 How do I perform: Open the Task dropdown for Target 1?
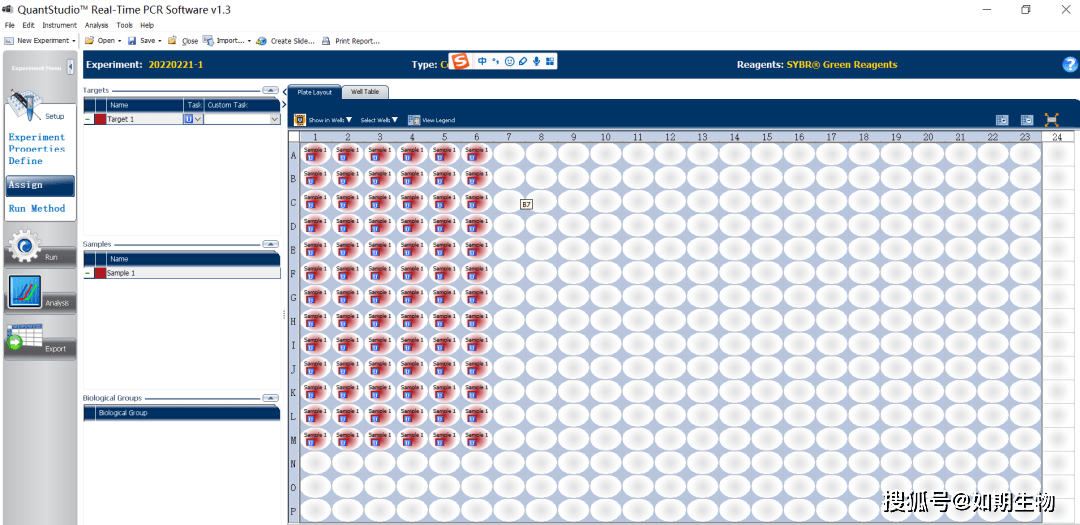198,119
